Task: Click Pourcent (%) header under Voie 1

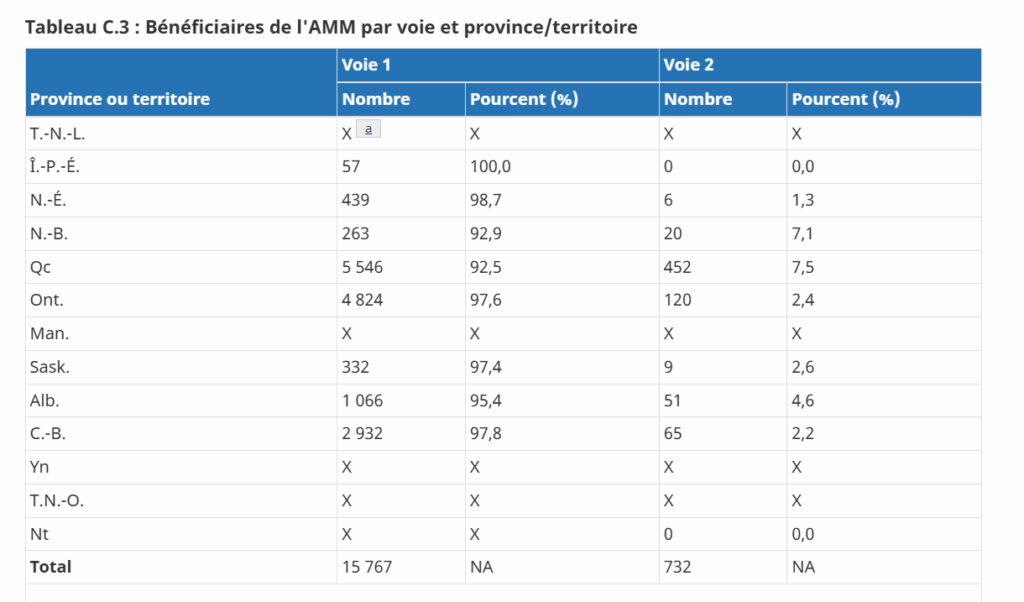Action: tap(524, 99)
